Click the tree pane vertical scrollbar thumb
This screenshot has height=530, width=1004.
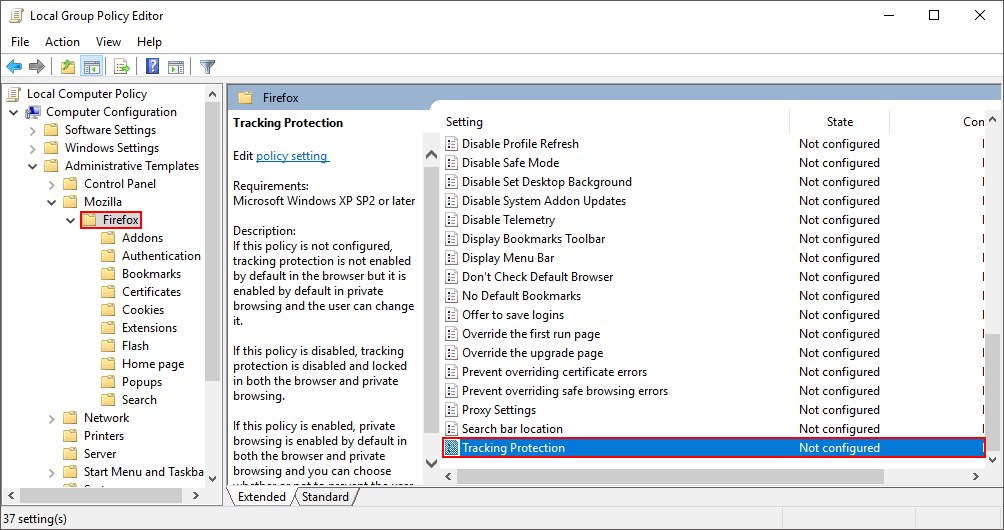212,242
